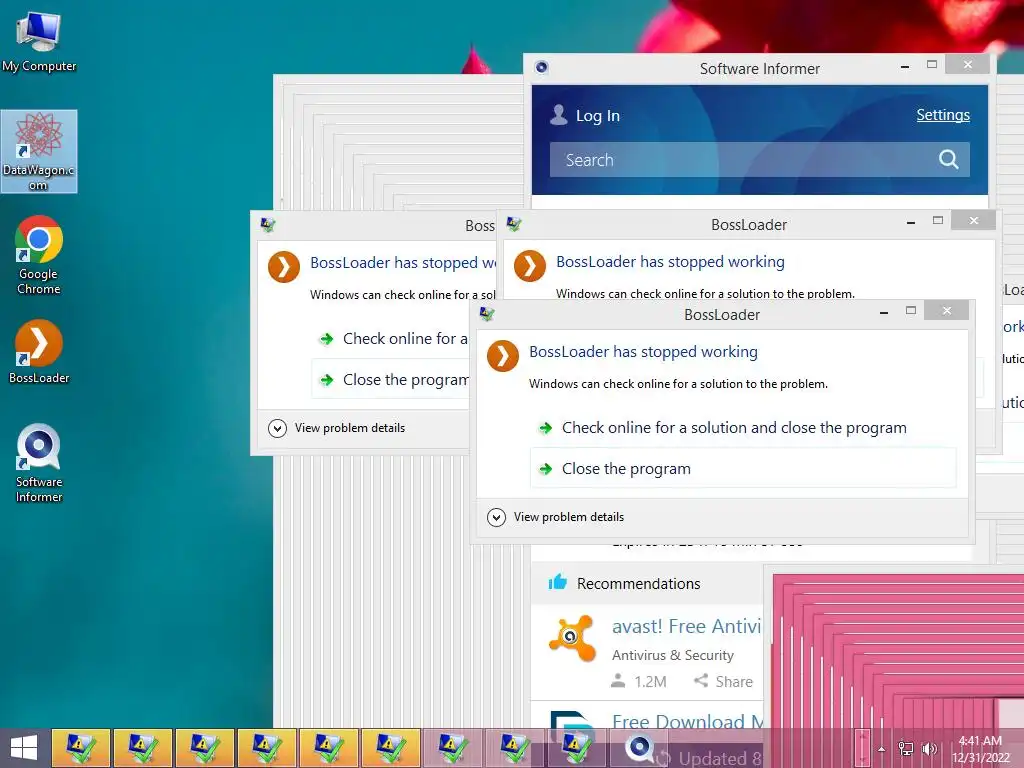This screenshot has width=1024, height=768.
Task: Click the middle BossLoader dialog's title bar icon
Action: point(514,225)
